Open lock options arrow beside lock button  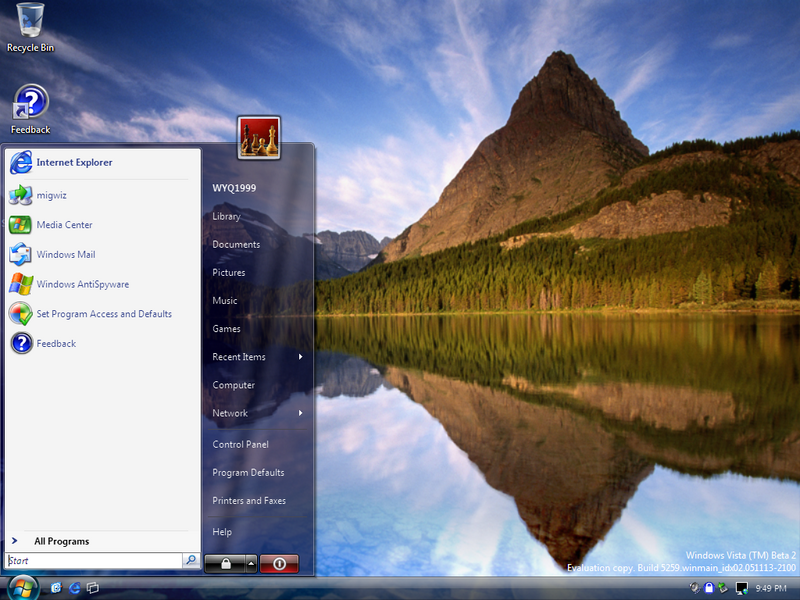251,564
